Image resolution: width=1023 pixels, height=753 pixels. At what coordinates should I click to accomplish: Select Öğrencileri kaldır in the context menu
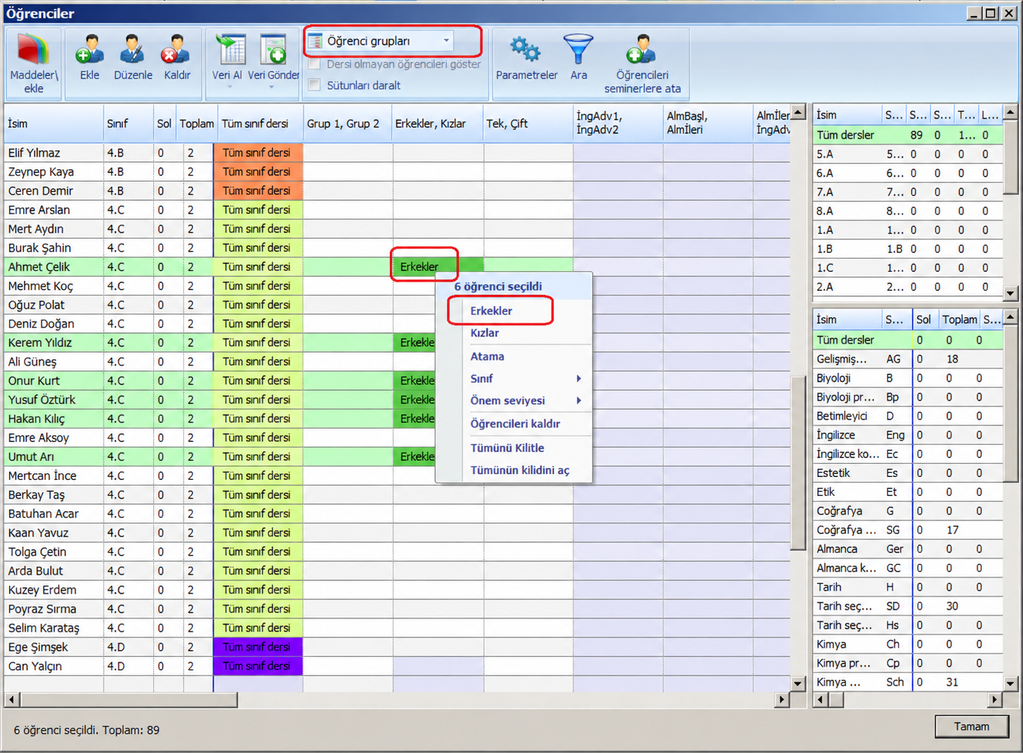(x=515, y=423)
